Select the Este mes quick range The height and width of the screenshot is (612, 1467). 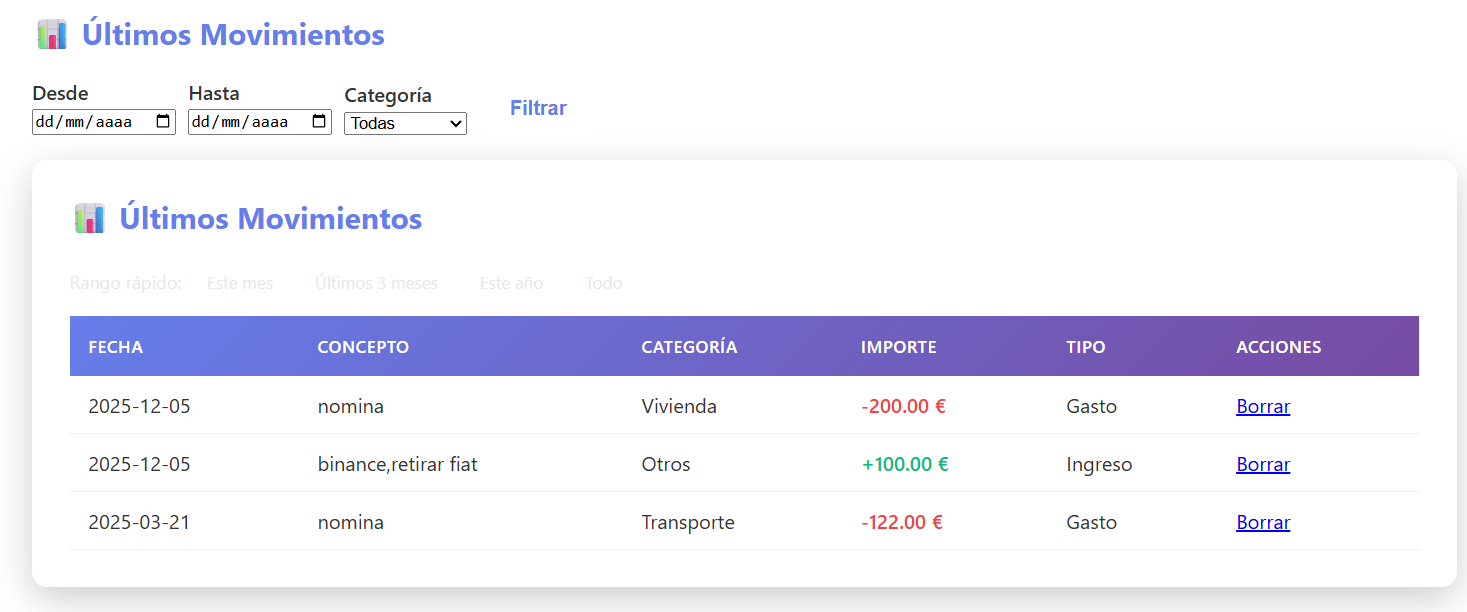[x=239, y=283]
